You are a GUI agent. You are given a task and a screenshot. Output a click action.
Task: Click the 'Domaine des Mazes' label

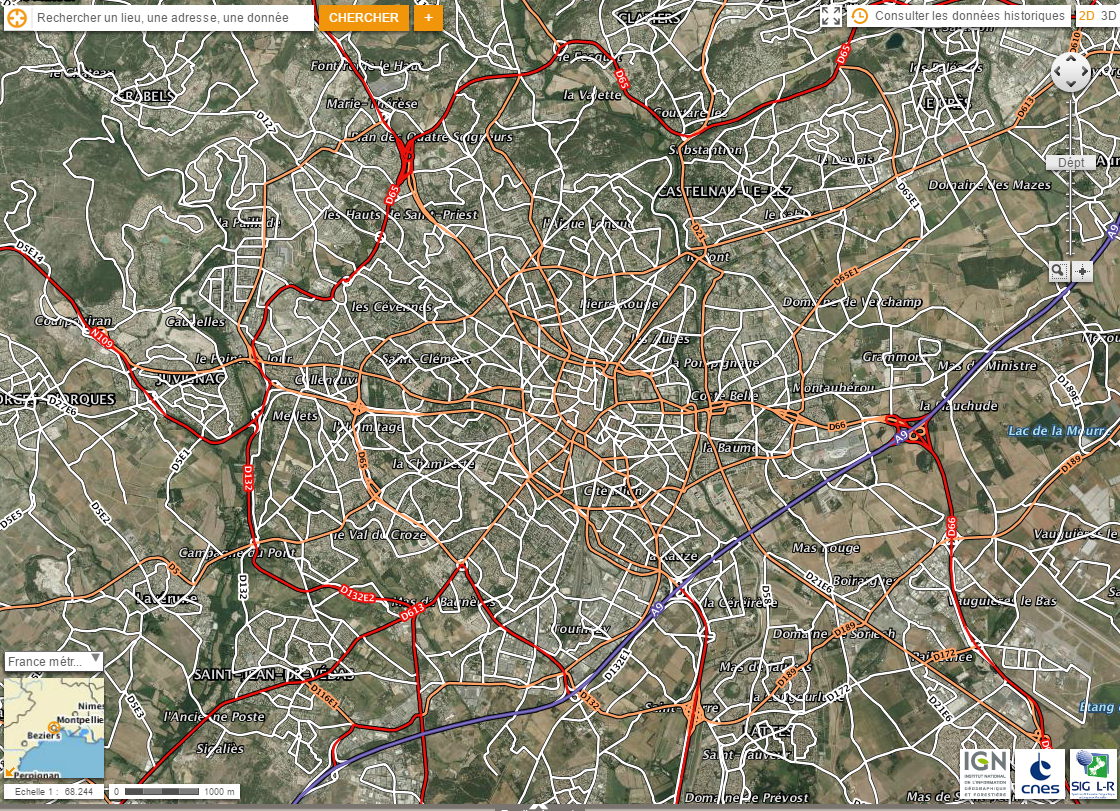989,185
